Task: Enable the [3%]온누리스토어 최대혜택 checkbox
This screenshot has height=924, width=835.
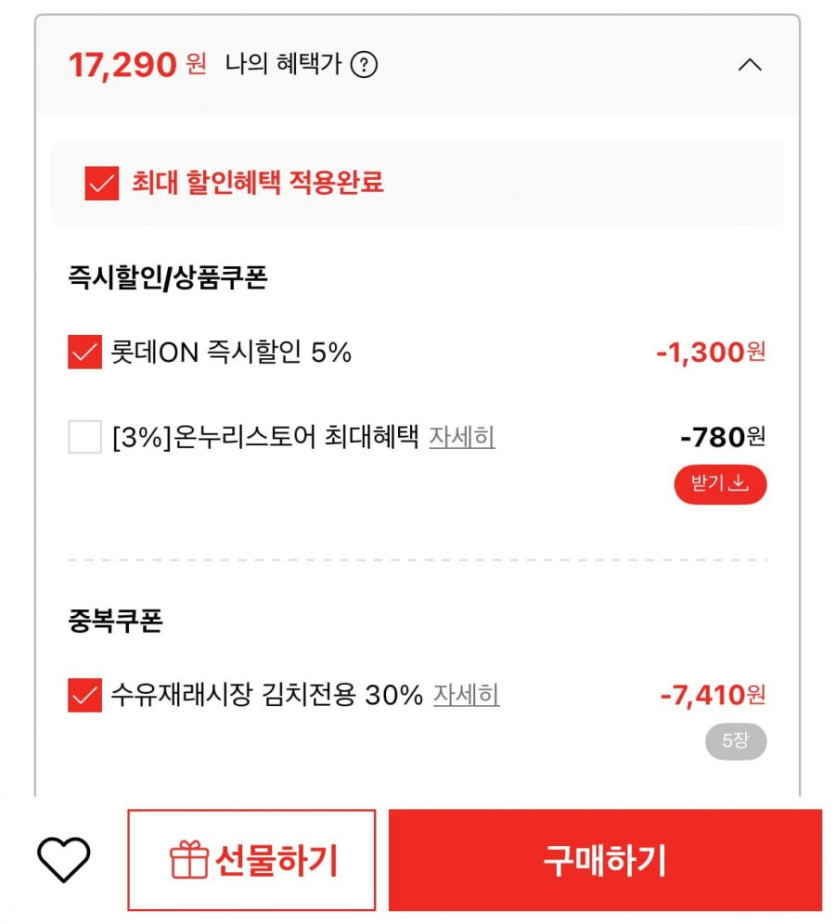Action: pos(85,437)
